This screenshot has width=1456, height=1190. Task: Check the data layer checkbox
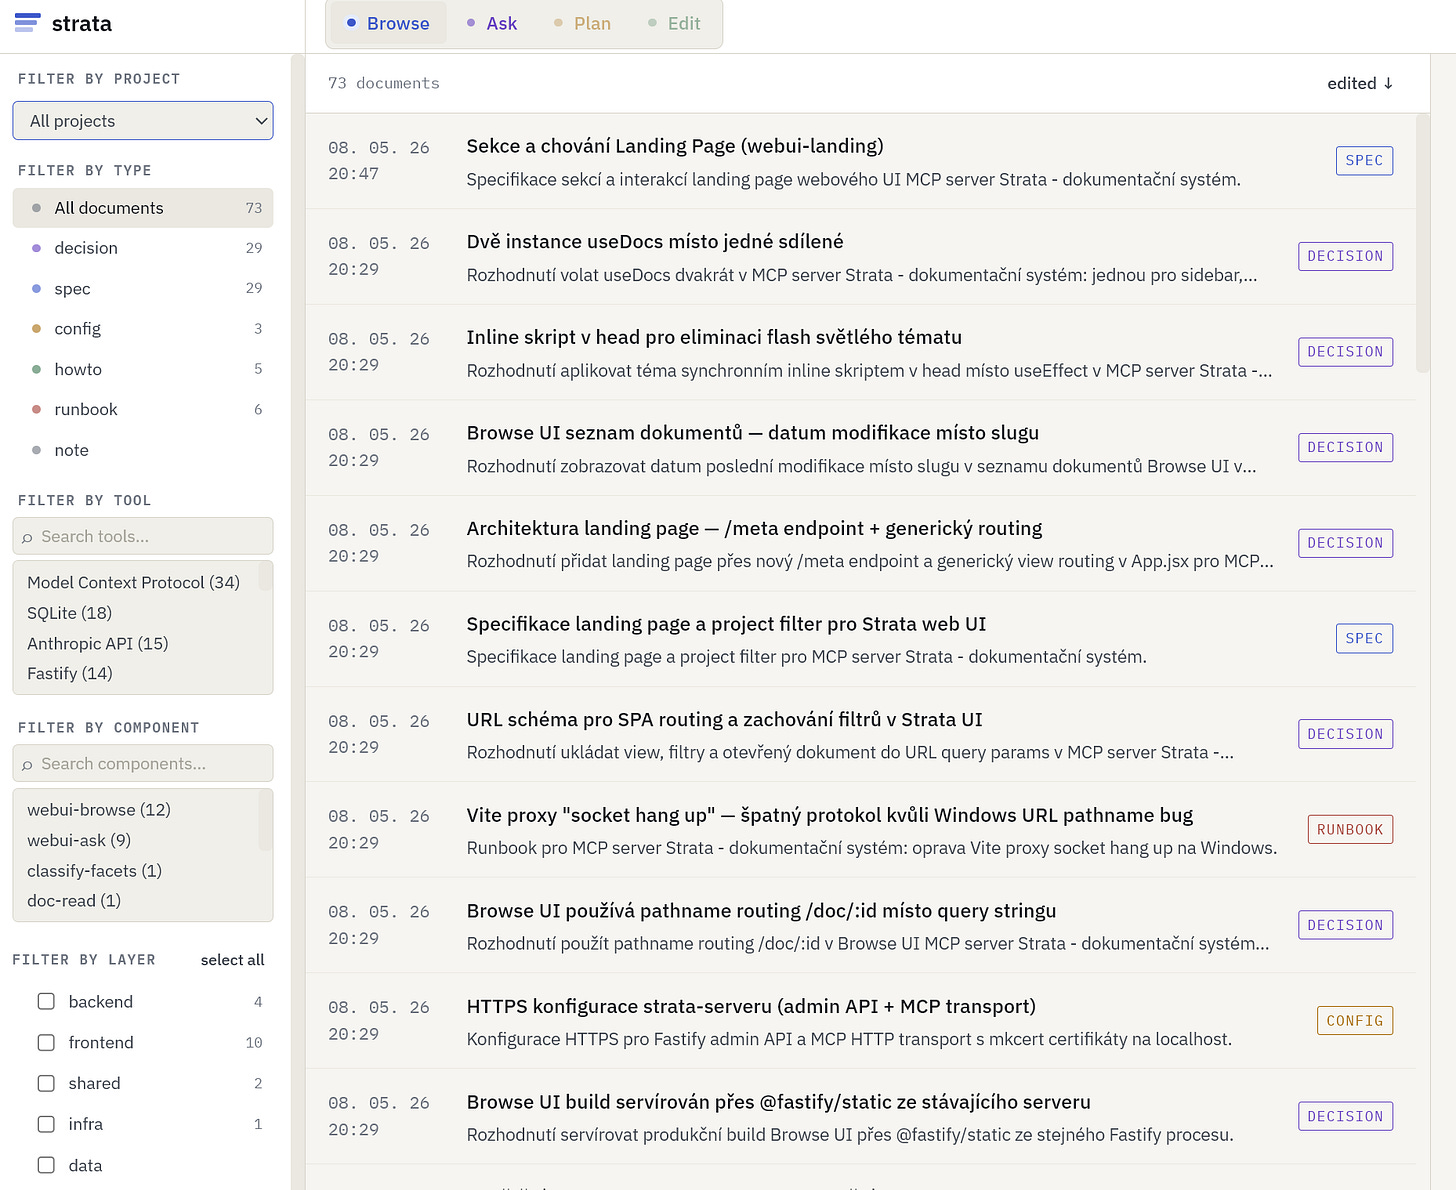tap(46, 1165)
